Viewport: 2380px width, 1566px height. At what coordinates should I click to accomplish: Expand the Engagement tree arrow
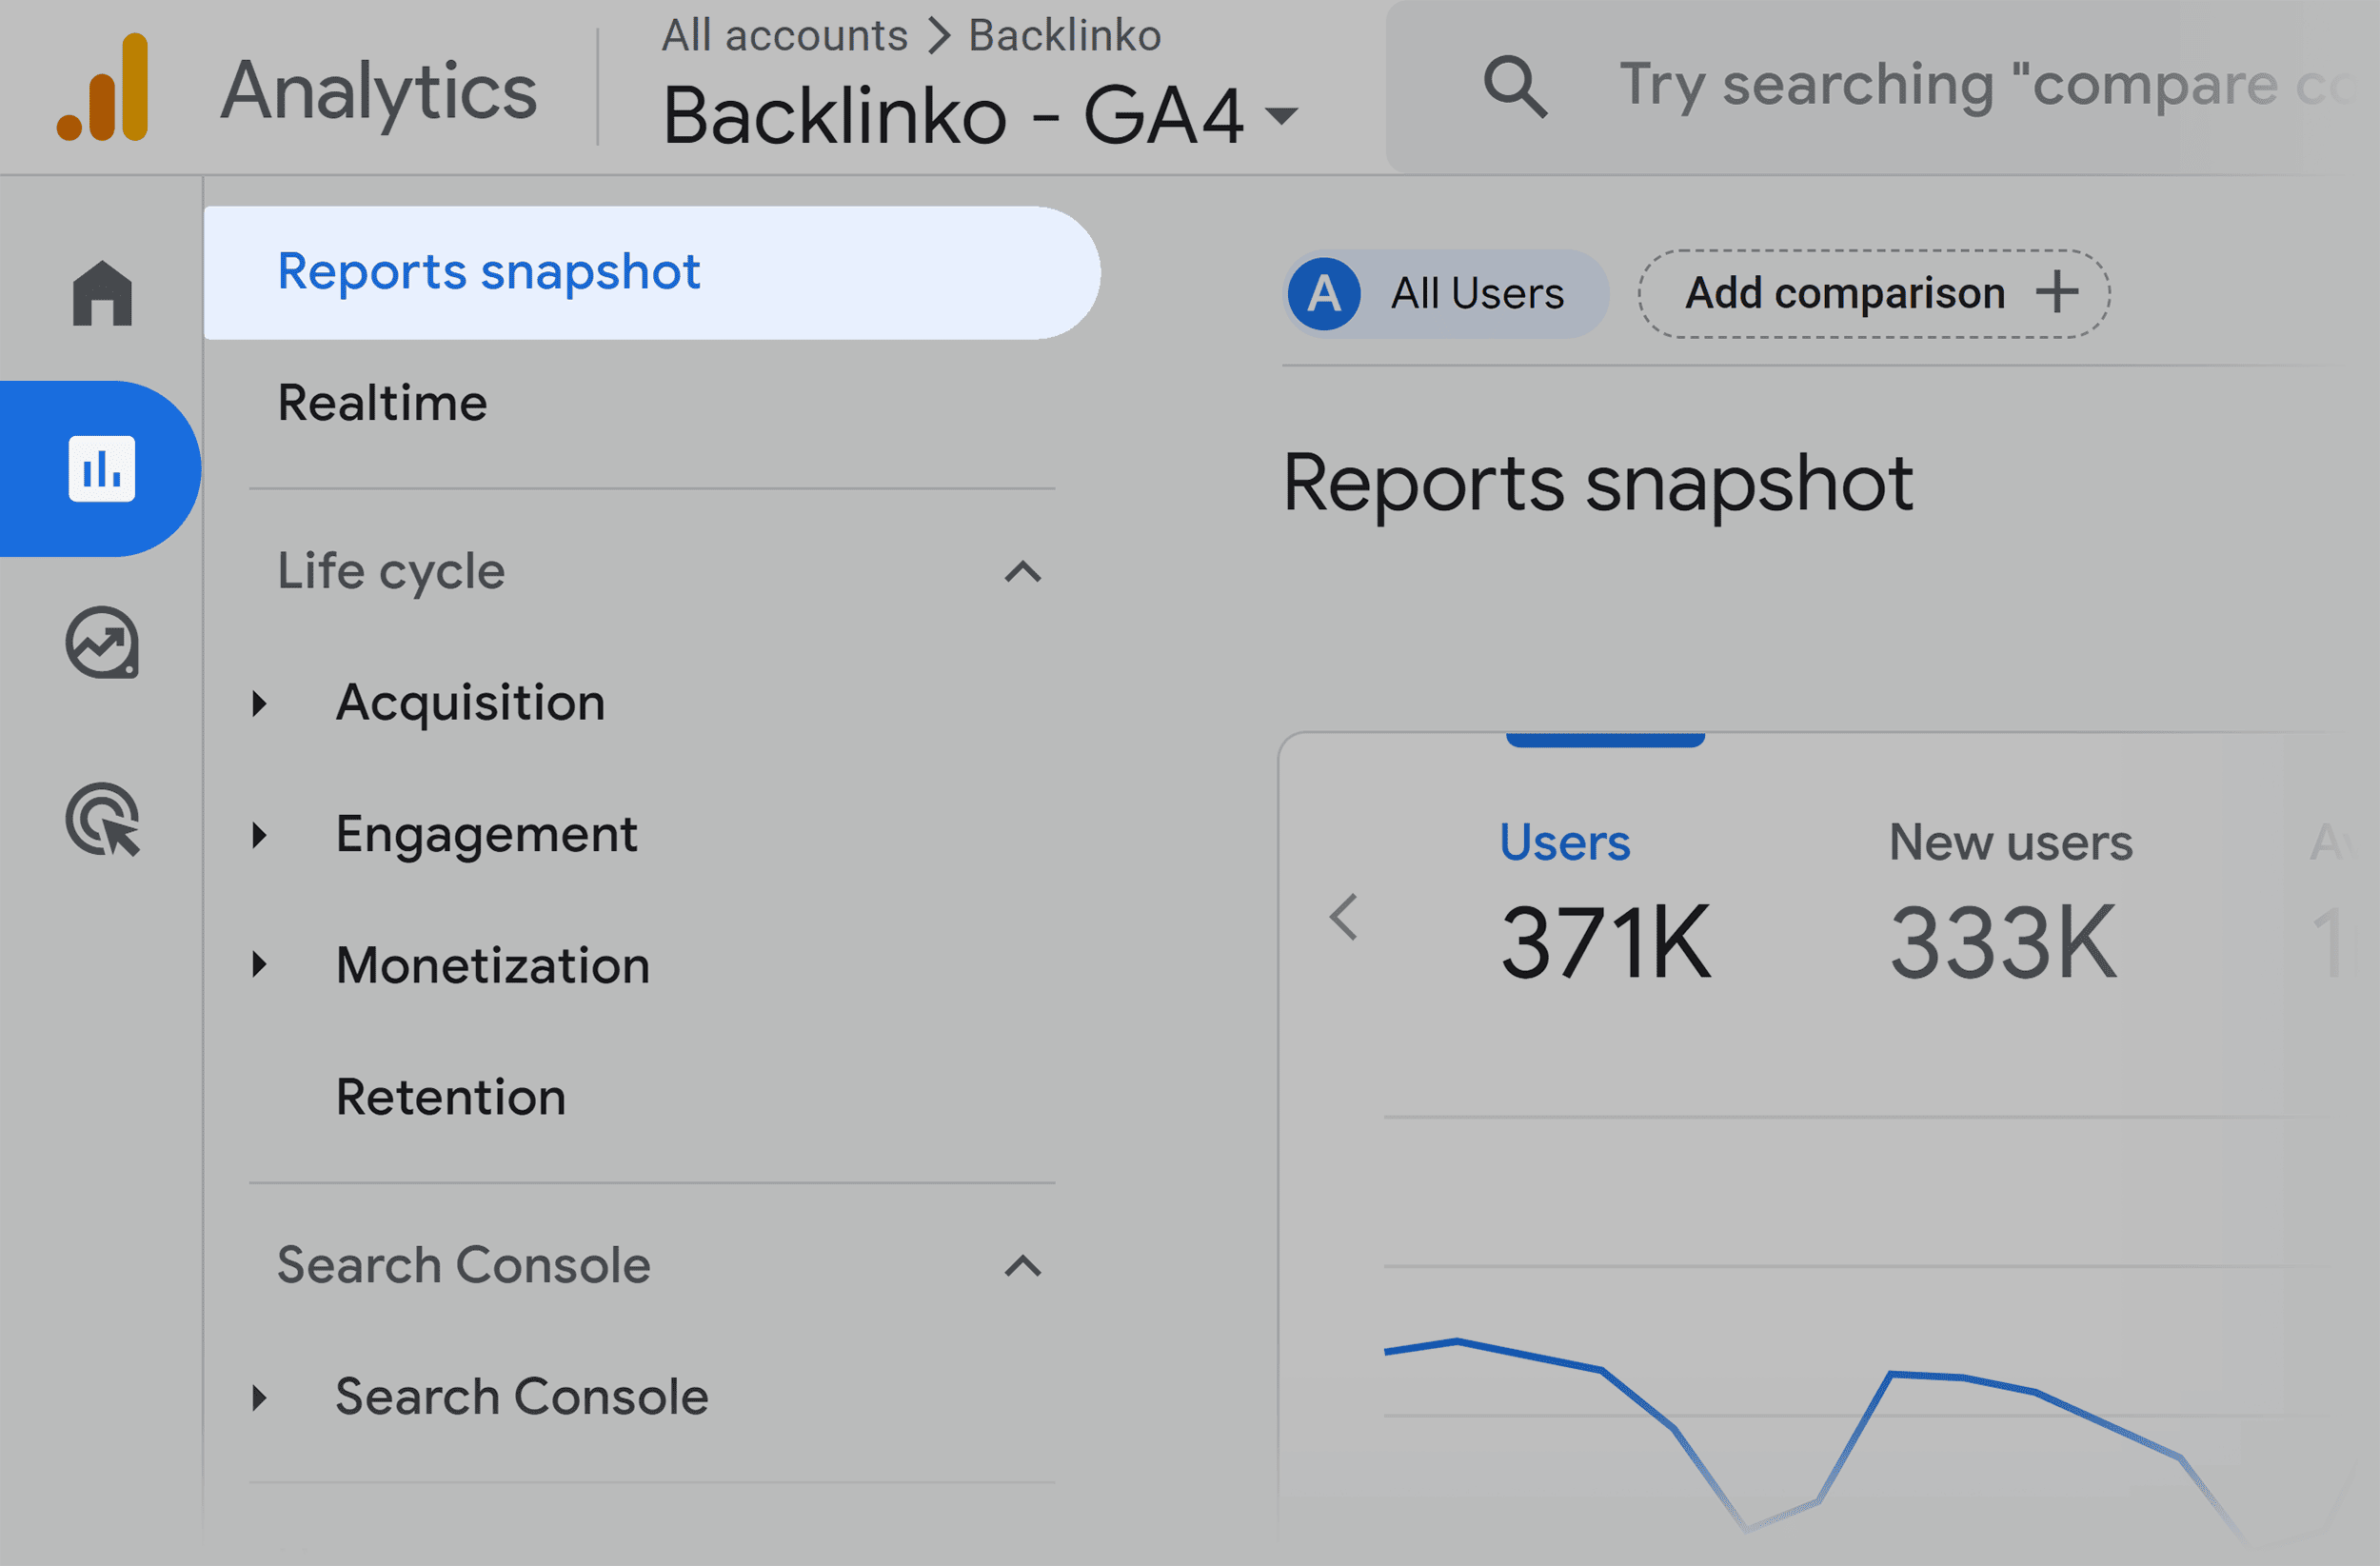click(260, 834)
